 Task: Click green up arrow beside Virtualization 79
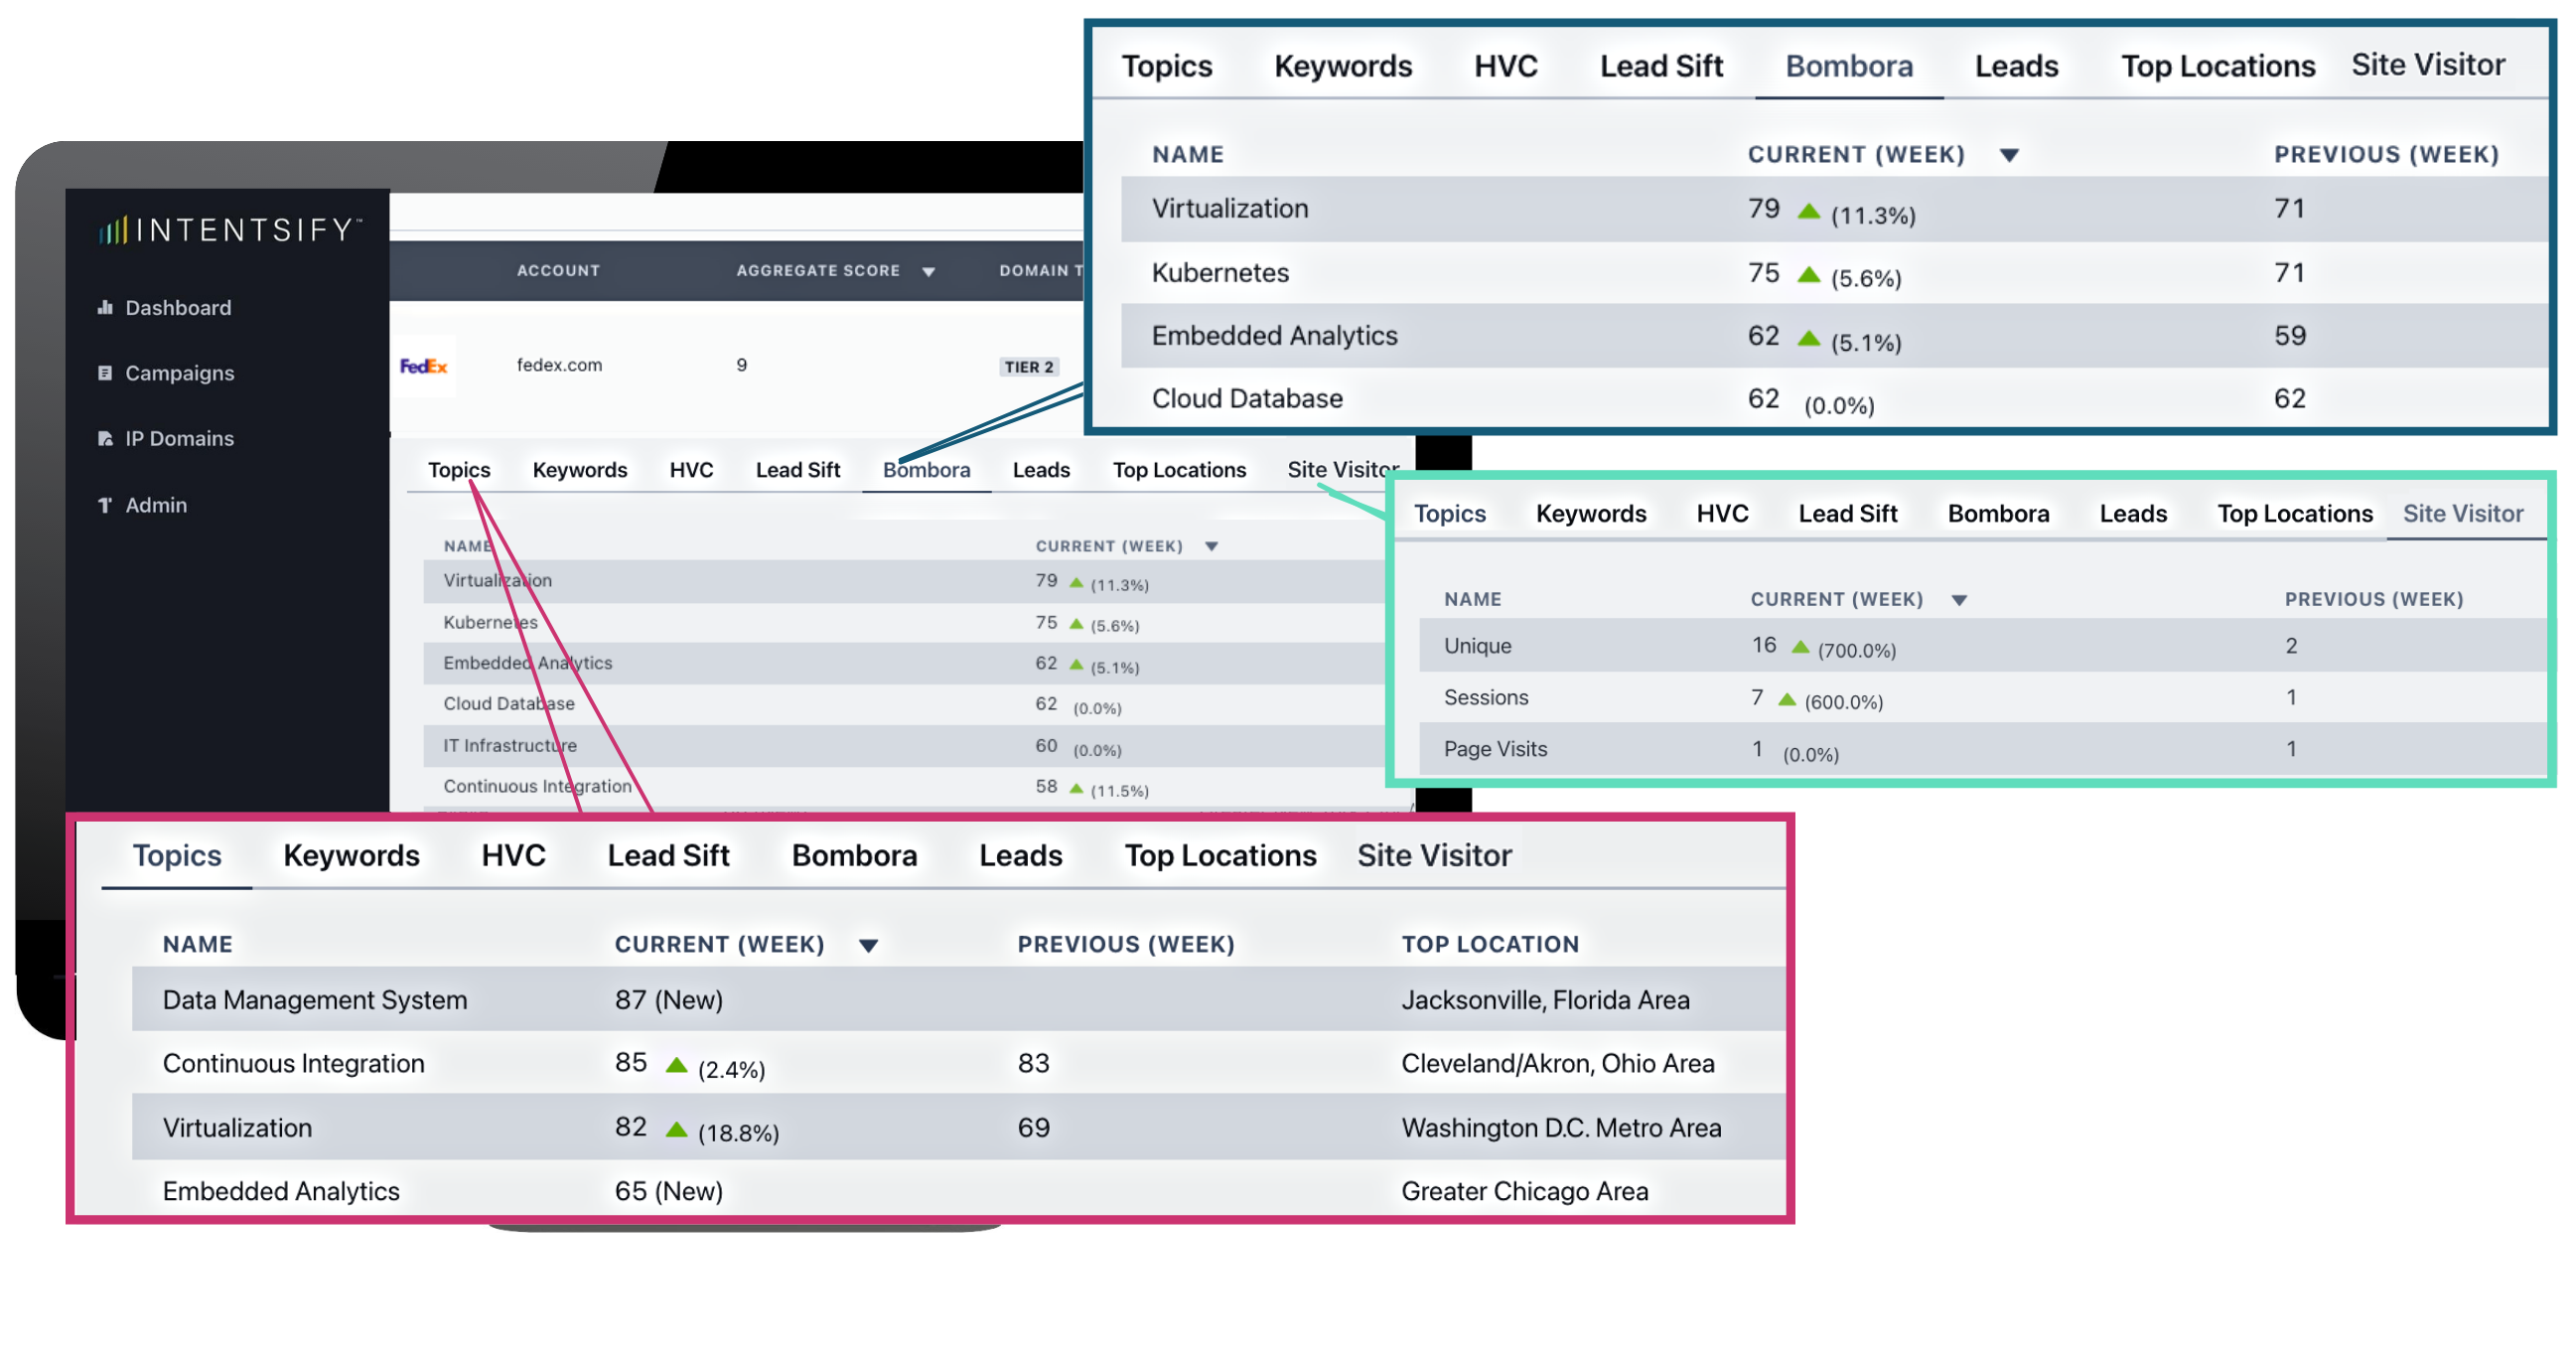[x=1807, y=211]
